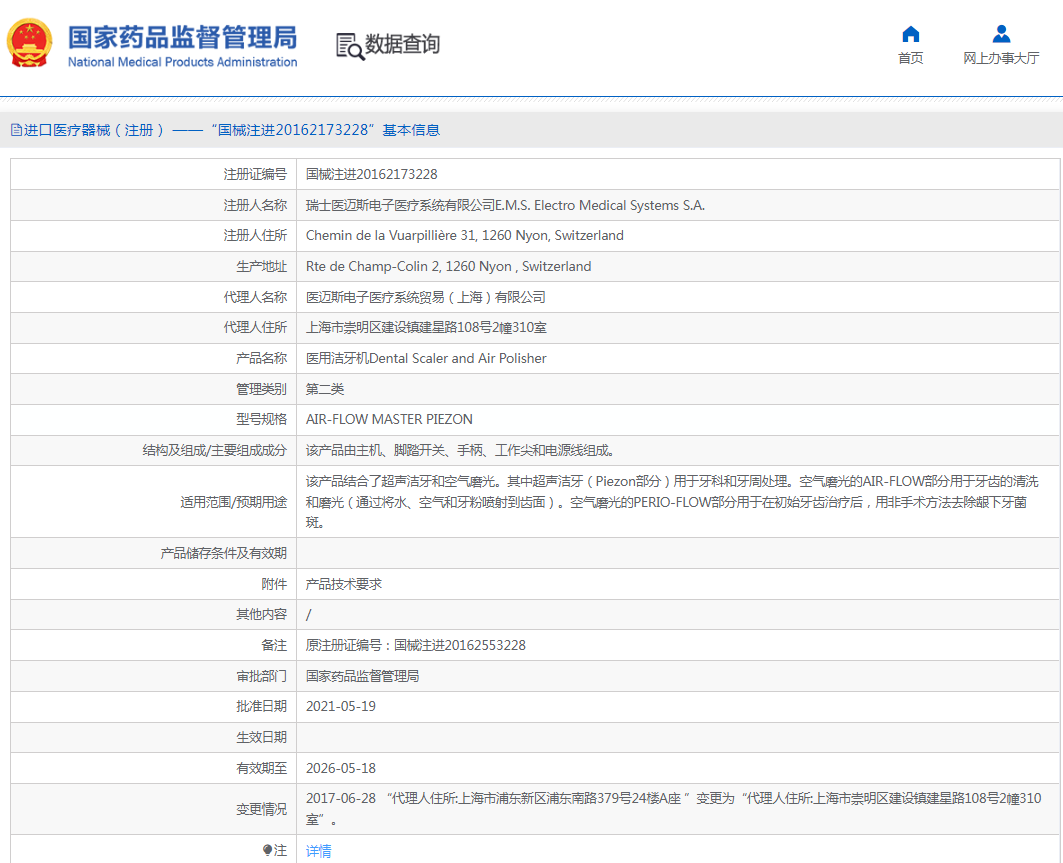
Task: Click the original registration number 国械注进20162553228
Action: [x=460, y=645]
